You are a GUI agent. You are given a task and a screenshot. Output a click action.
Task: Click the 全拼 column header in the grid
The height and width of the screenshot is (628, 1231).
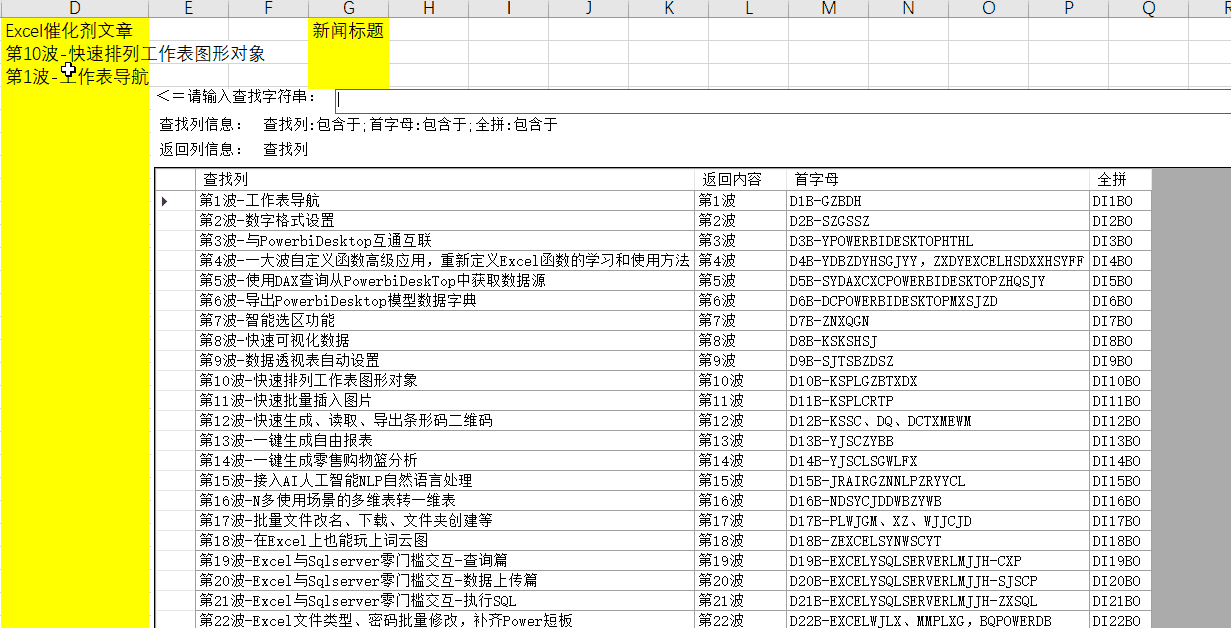(x=1120, y=179)
